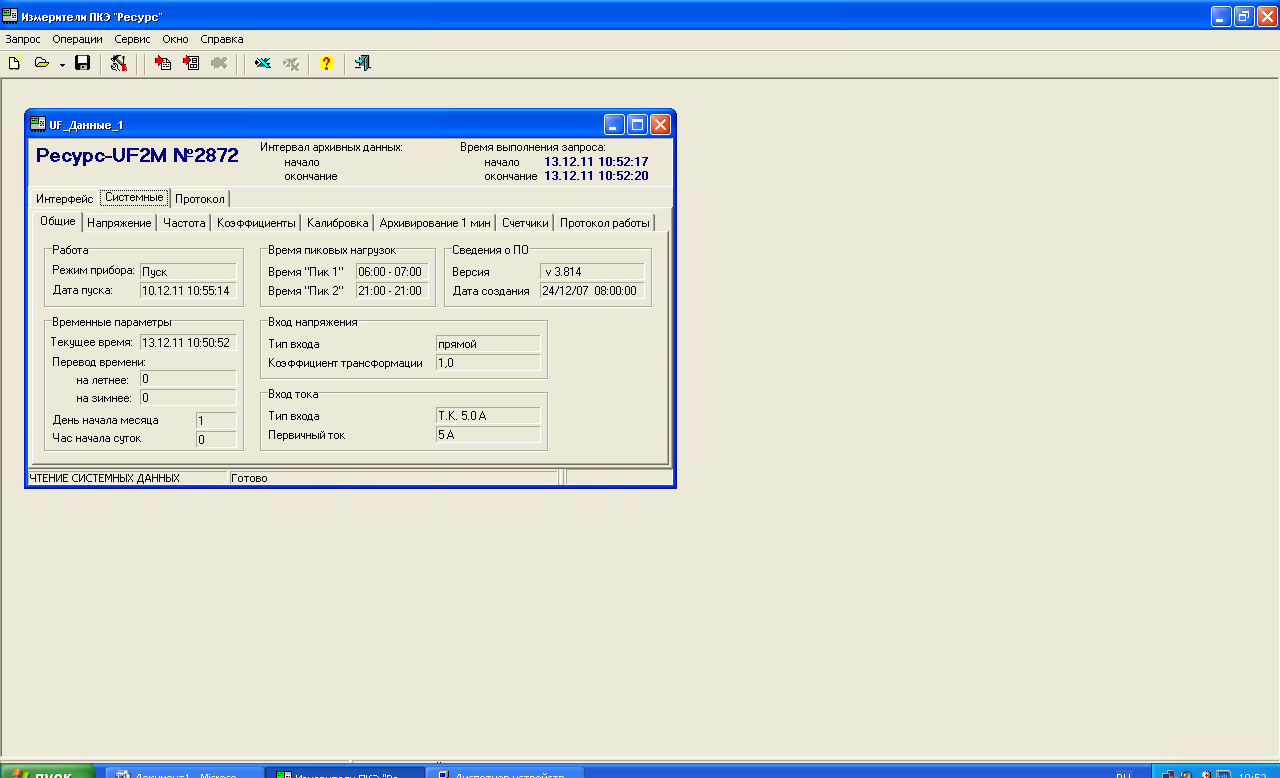Click the exit door toolbar icon
This screenshot has height=778, width=1280.
pos(362,63)
